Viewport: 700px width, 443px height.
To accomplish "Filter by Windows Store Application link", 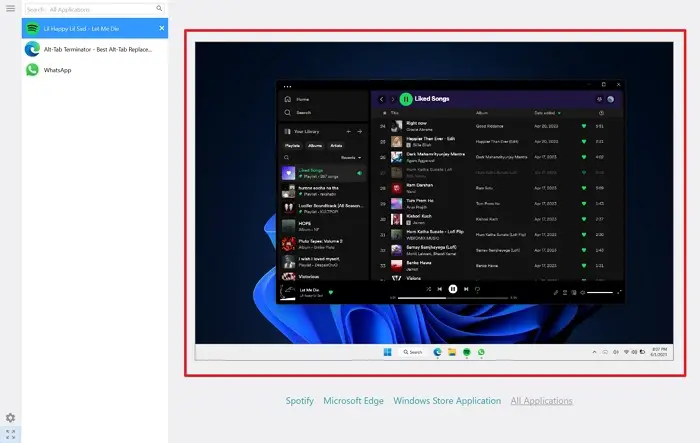I will coord(447,401).
